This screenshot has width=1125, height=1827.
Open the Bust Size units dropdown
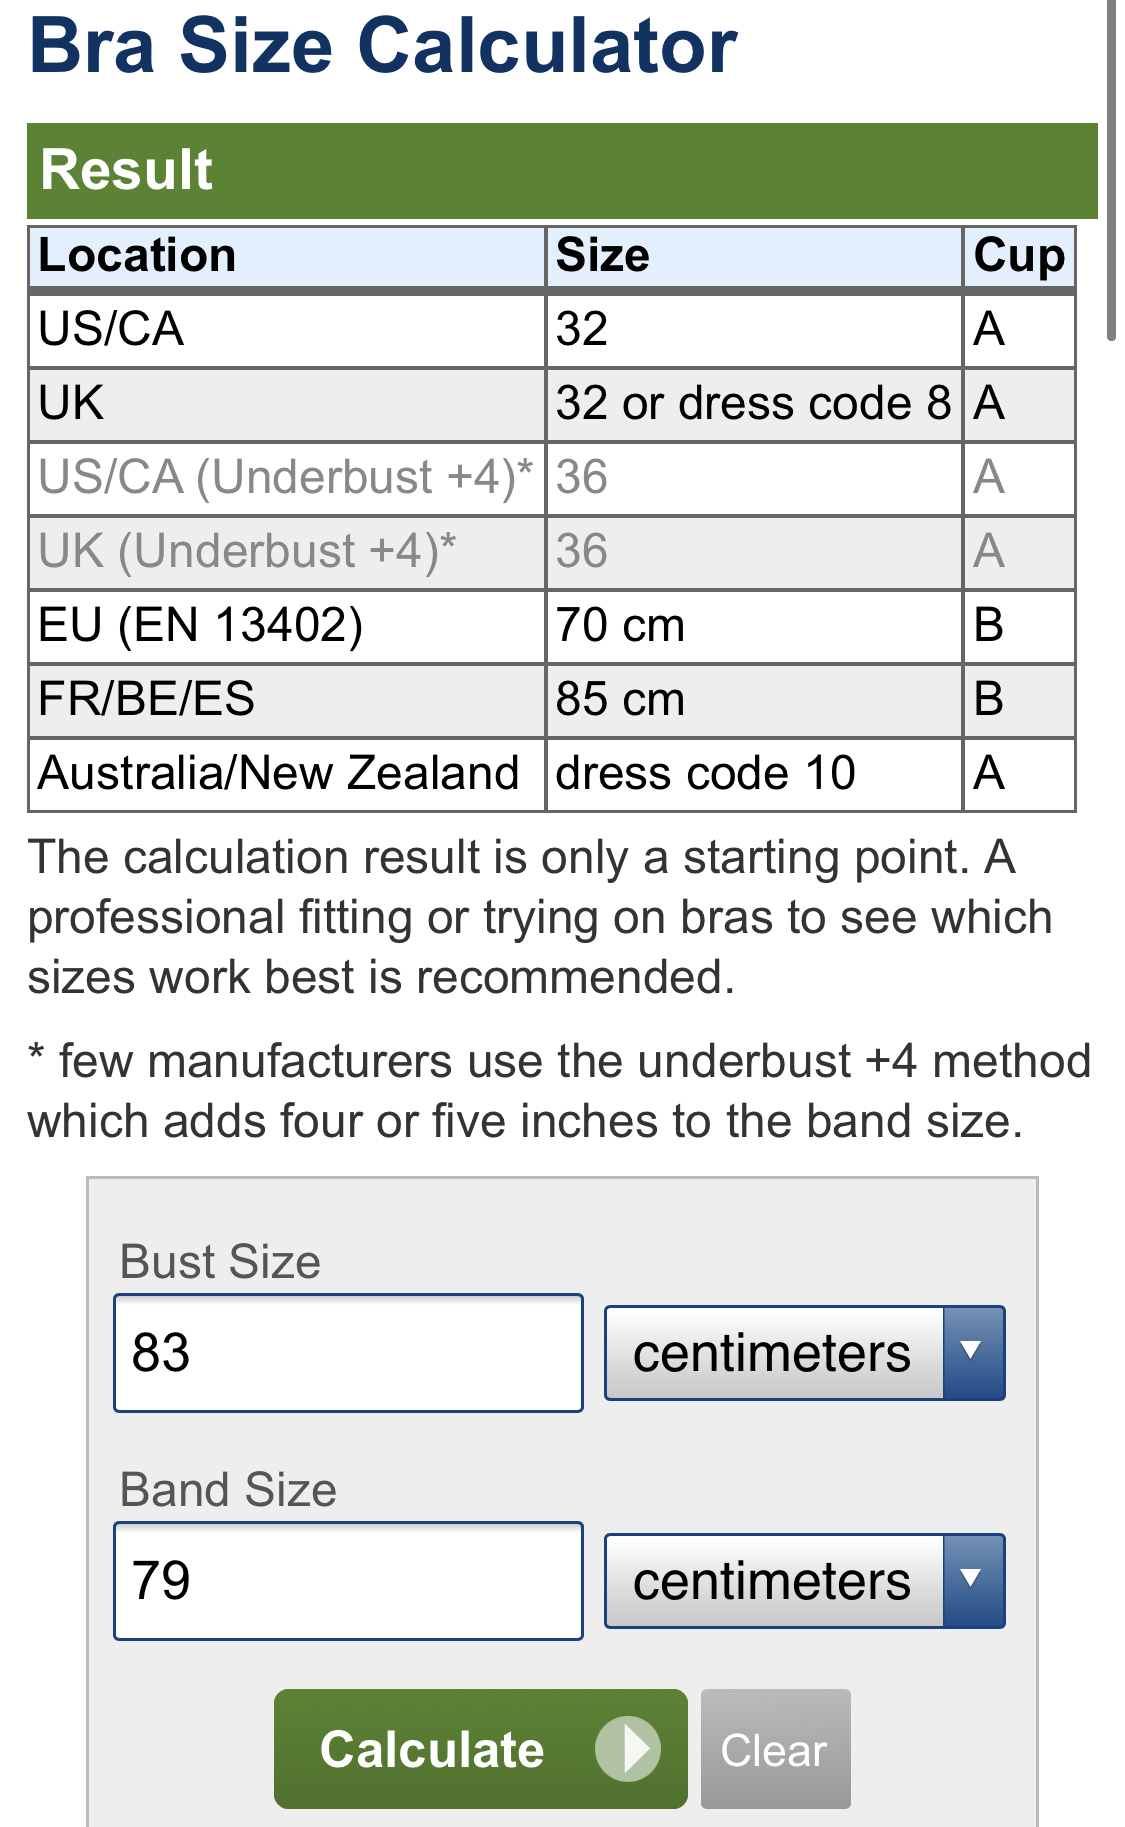click(x=804, y=1353)
